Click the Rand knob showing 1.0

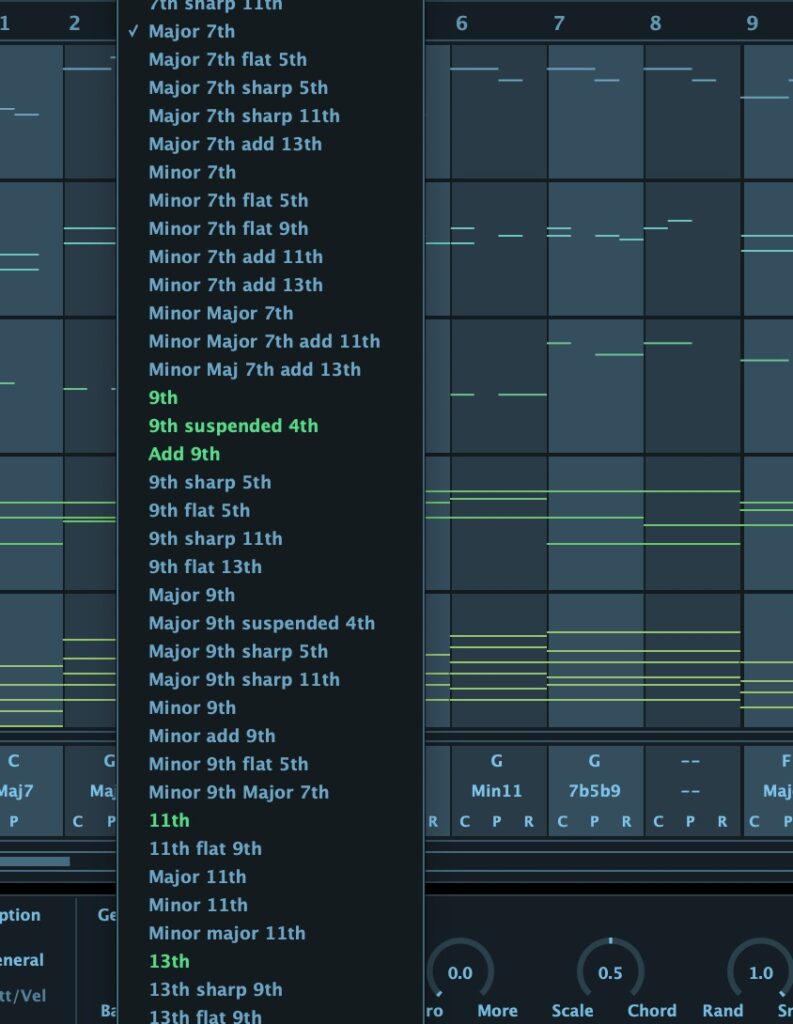point(760,973)
